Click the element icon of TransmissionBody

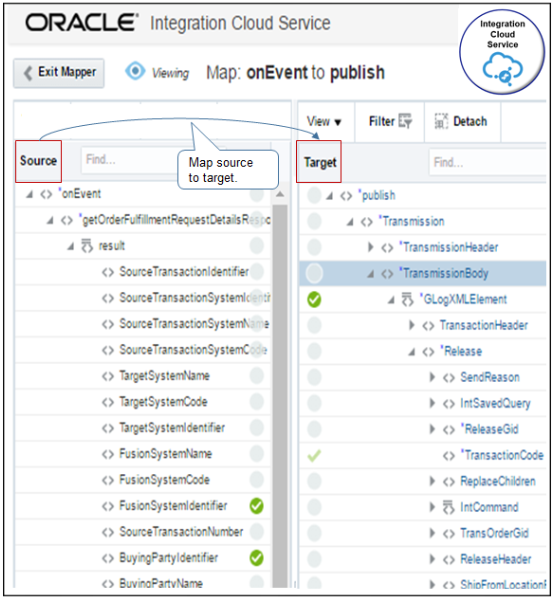(x=387, y=274)
